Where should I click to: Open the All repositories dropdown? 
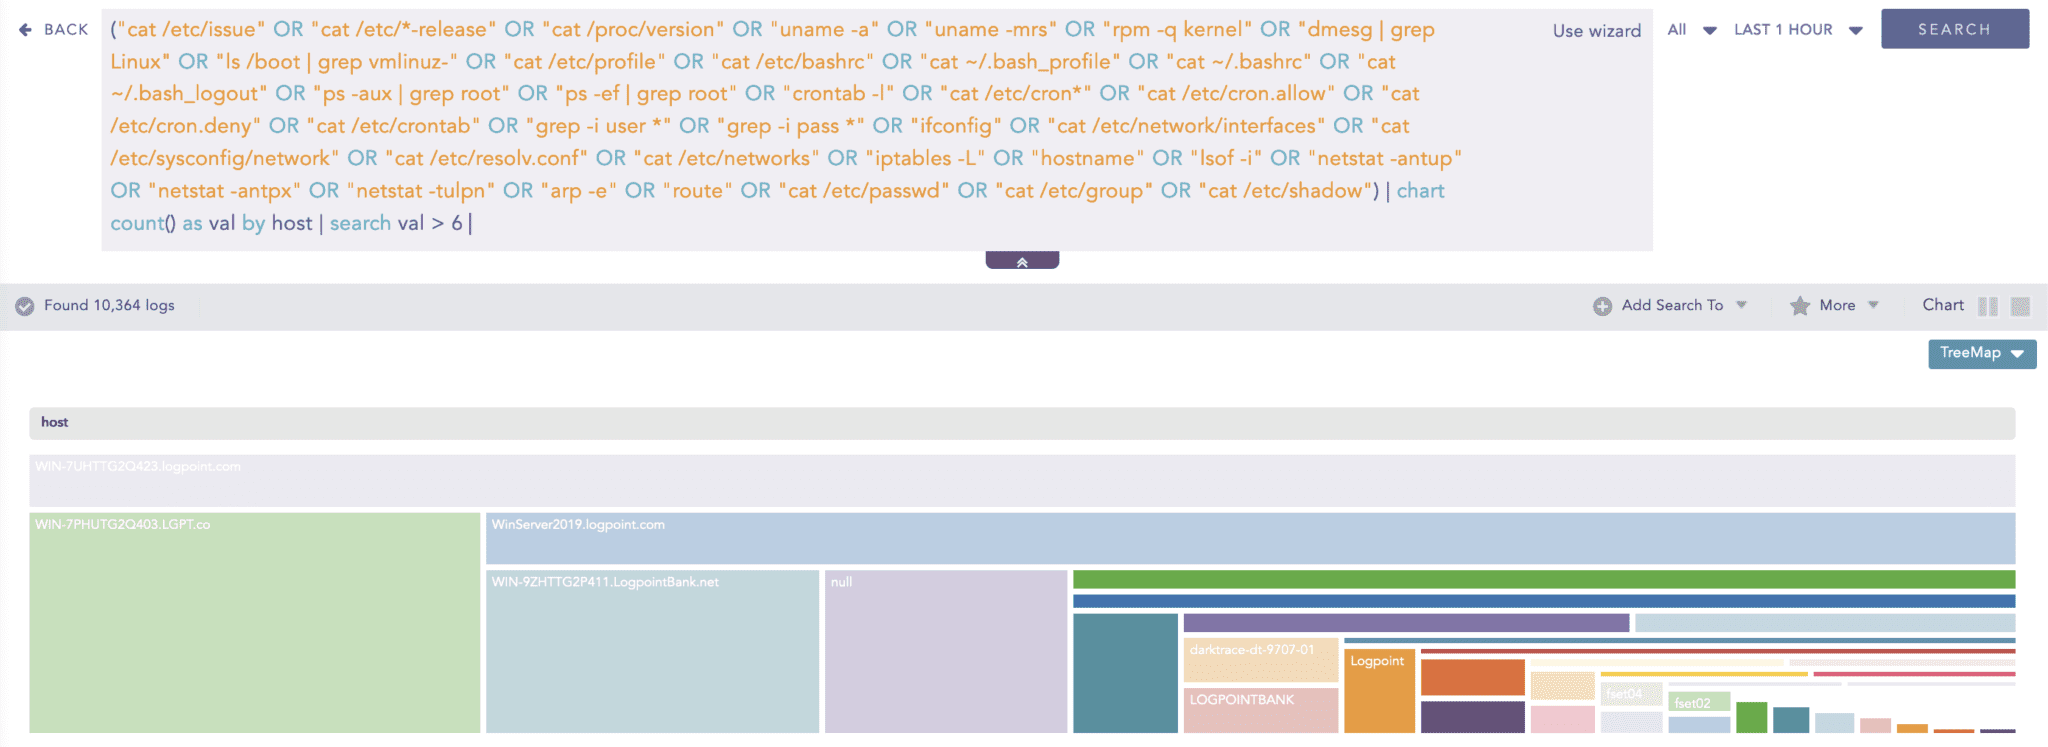tap(1691, 30)
